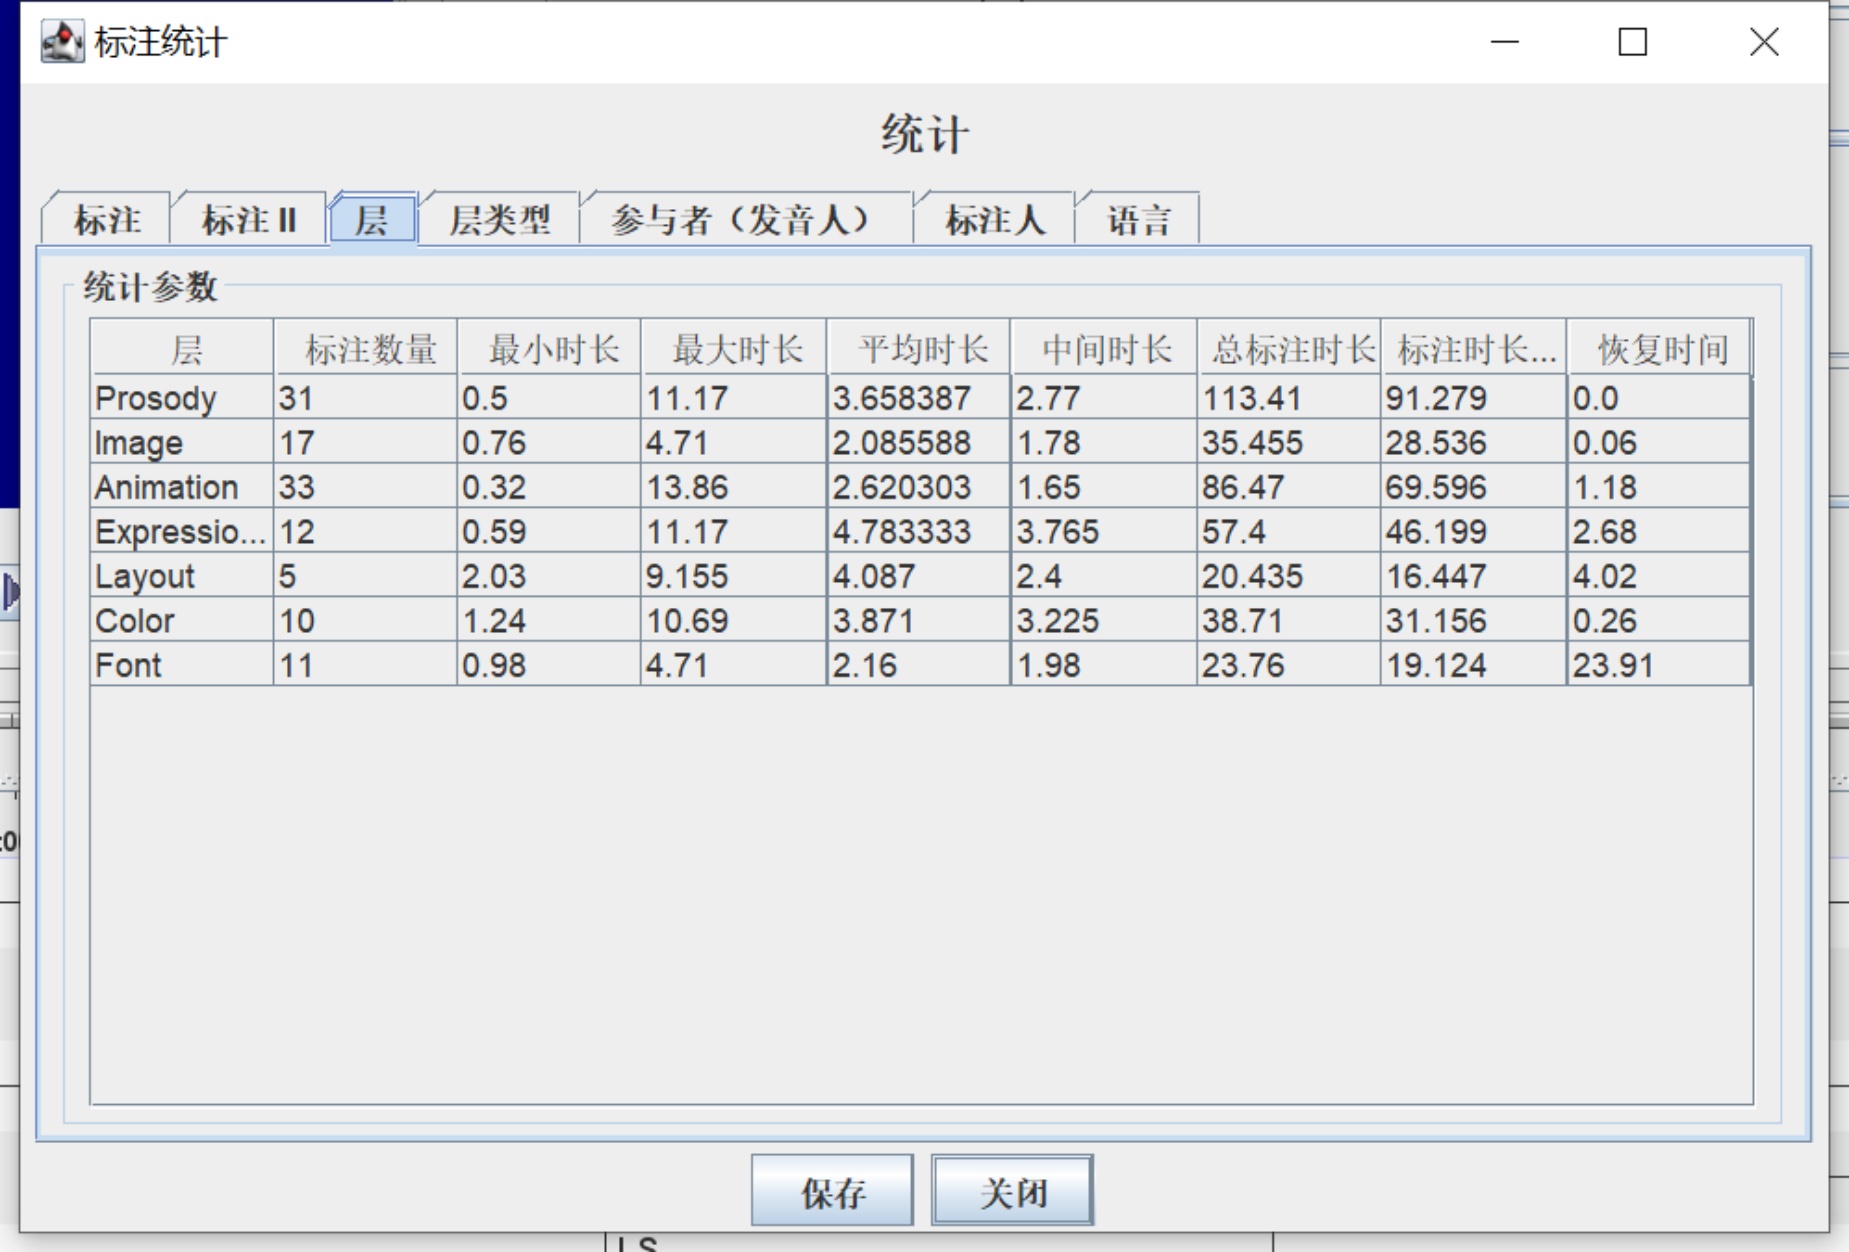Go to the 标注人 tab

tap(994, 220)
